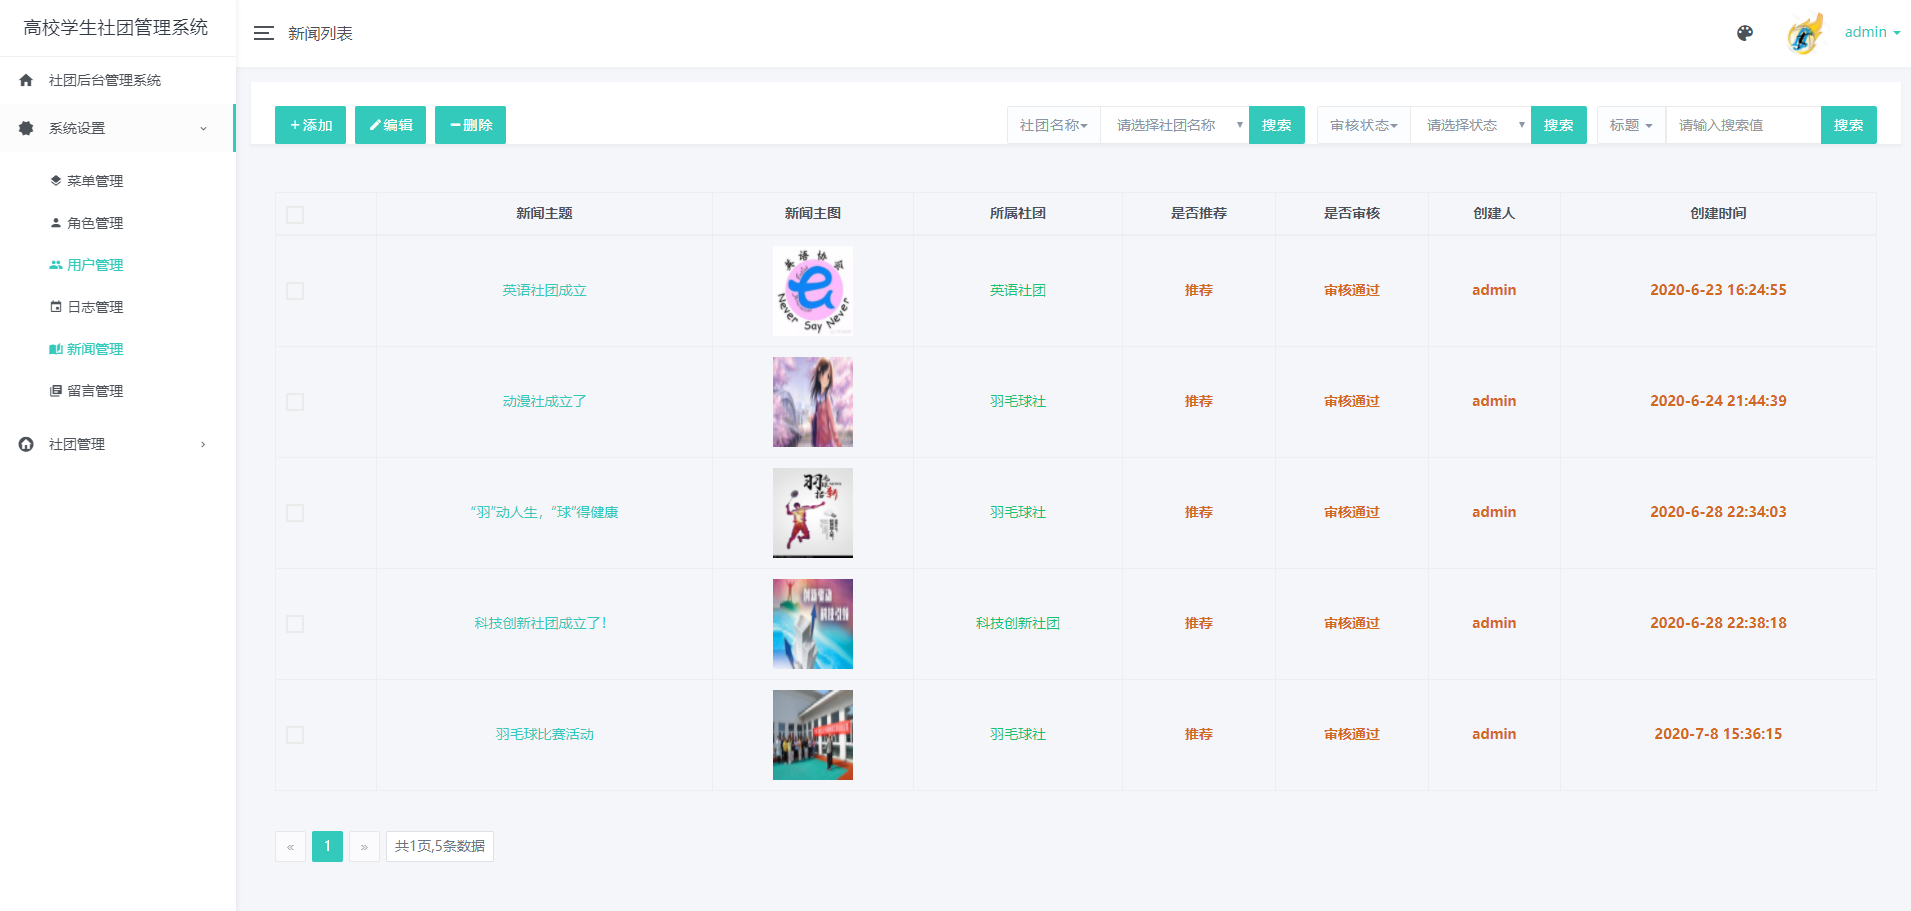Click the layers icon beside 菜单管理
This screenshot has height=911, width=1911.
pyautogui.click(x=56, y=181)
